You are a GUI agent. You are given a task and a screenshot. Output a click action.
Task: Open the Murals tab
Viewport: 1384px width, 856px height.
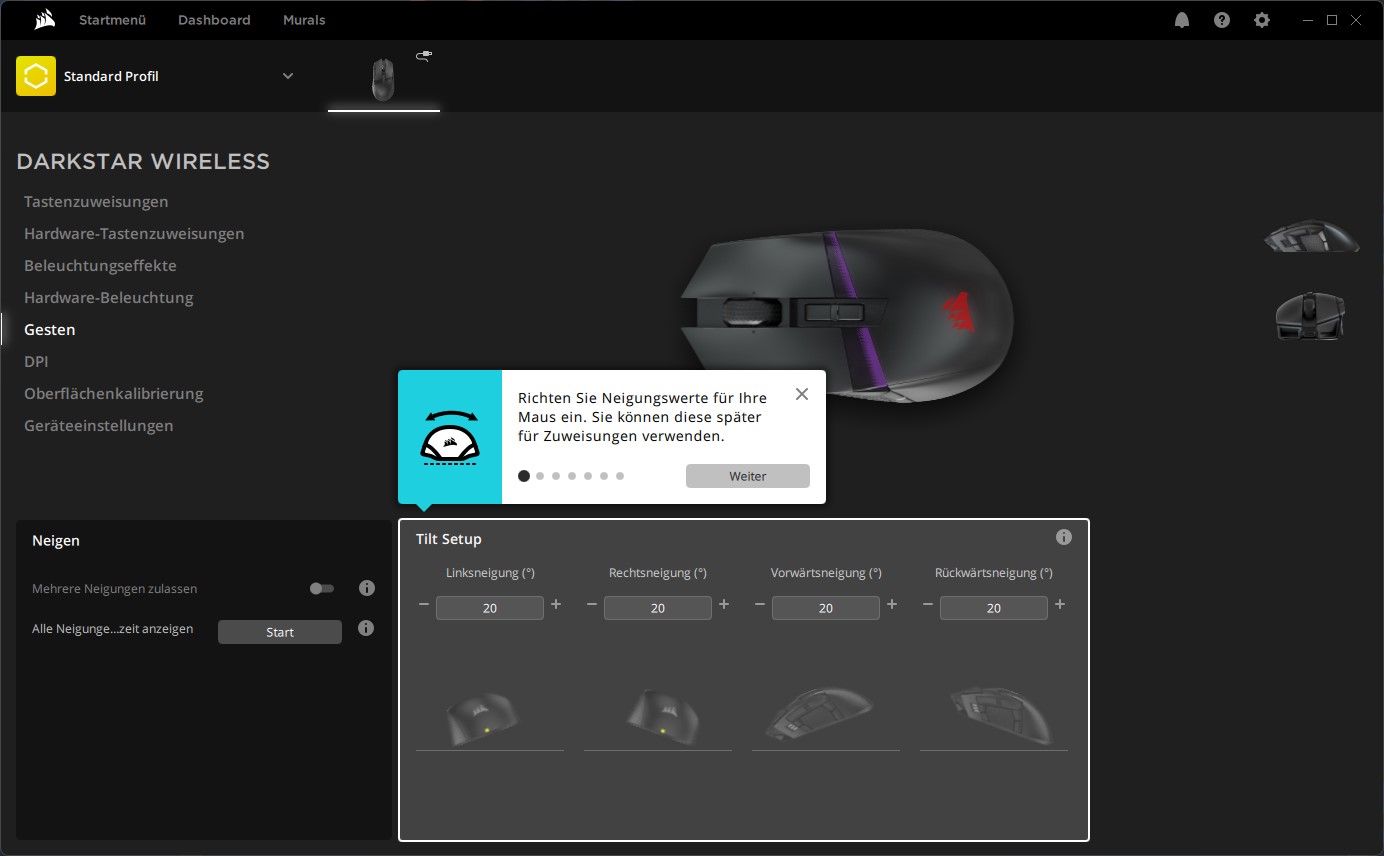click(304, 20)
